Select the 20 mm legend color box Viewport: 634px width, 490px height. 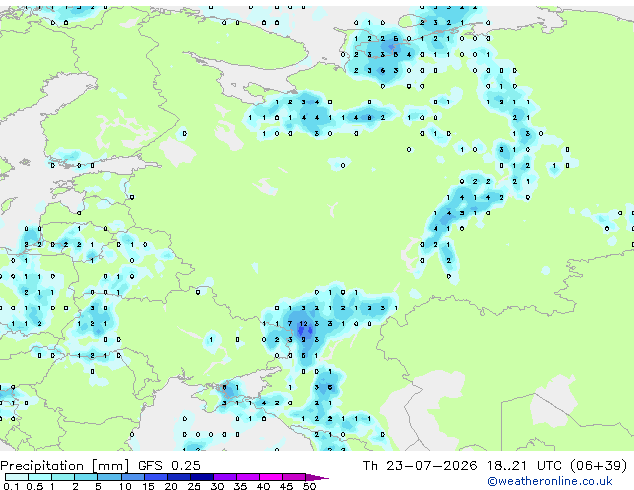pos(179,477)
